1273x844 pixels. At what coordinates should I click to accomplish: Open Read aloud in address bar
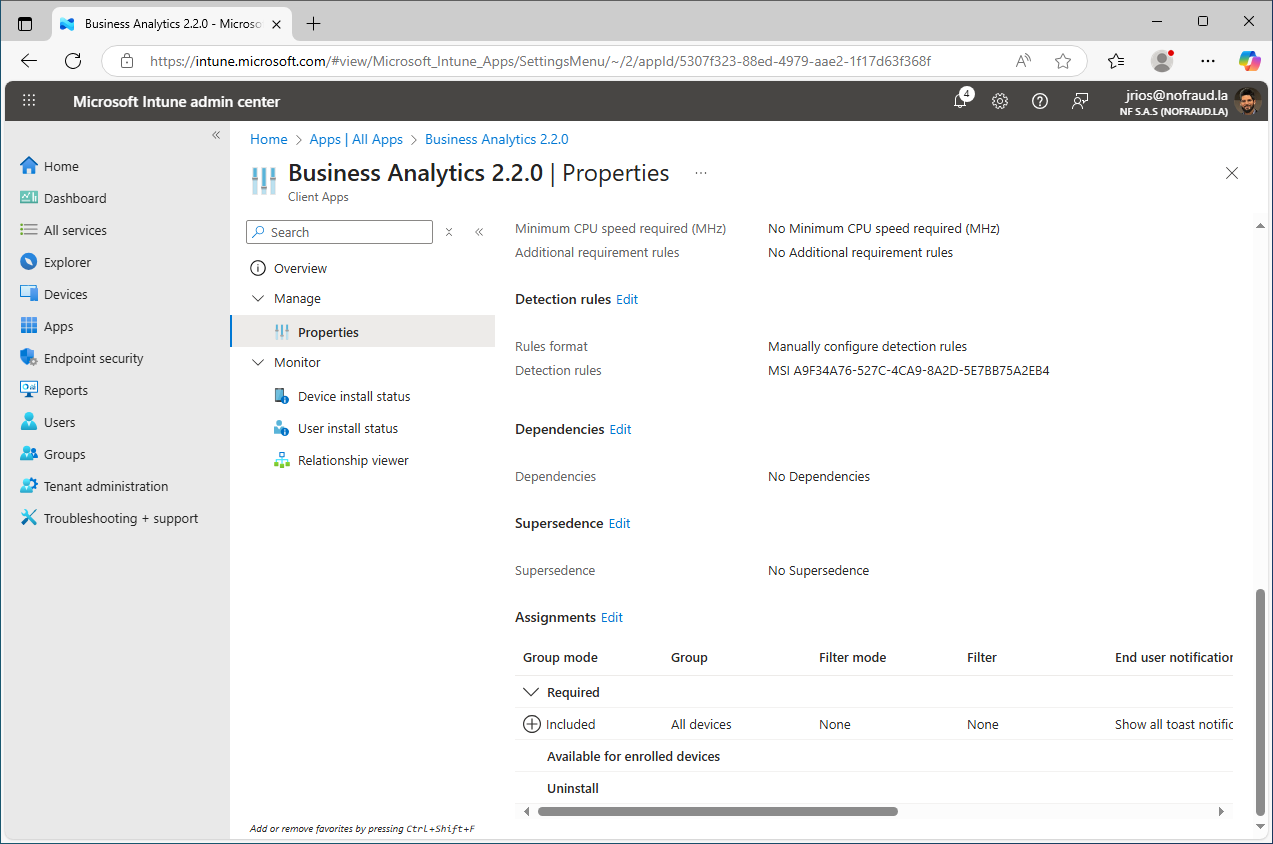[1023, 61]
